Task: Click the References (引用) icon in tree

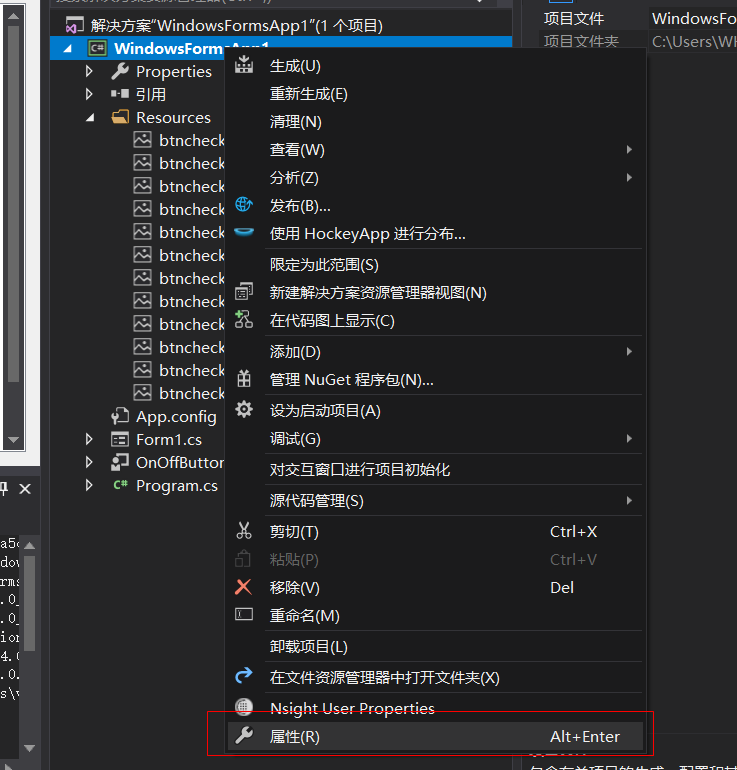Action: pos(120,94)
